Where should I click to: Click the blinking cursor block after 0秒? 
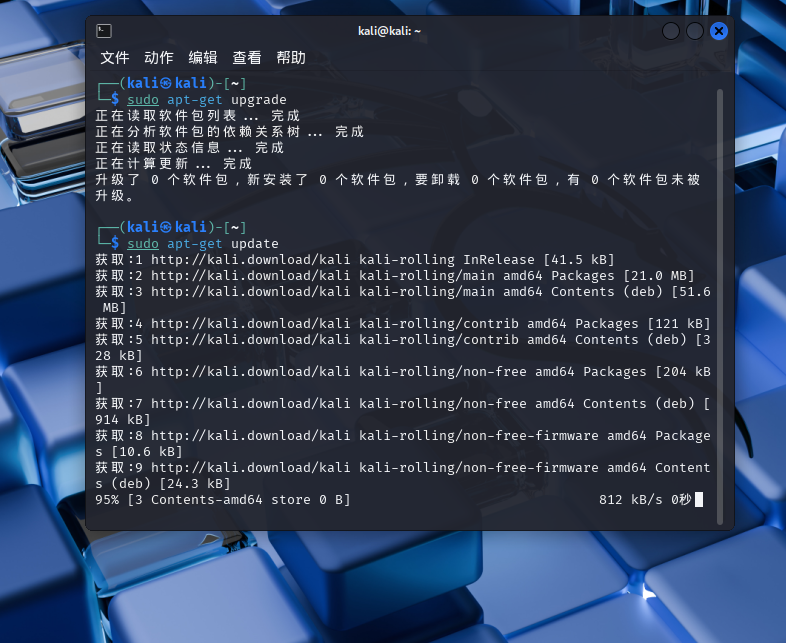pyautogui.click(x=699, y=499)
